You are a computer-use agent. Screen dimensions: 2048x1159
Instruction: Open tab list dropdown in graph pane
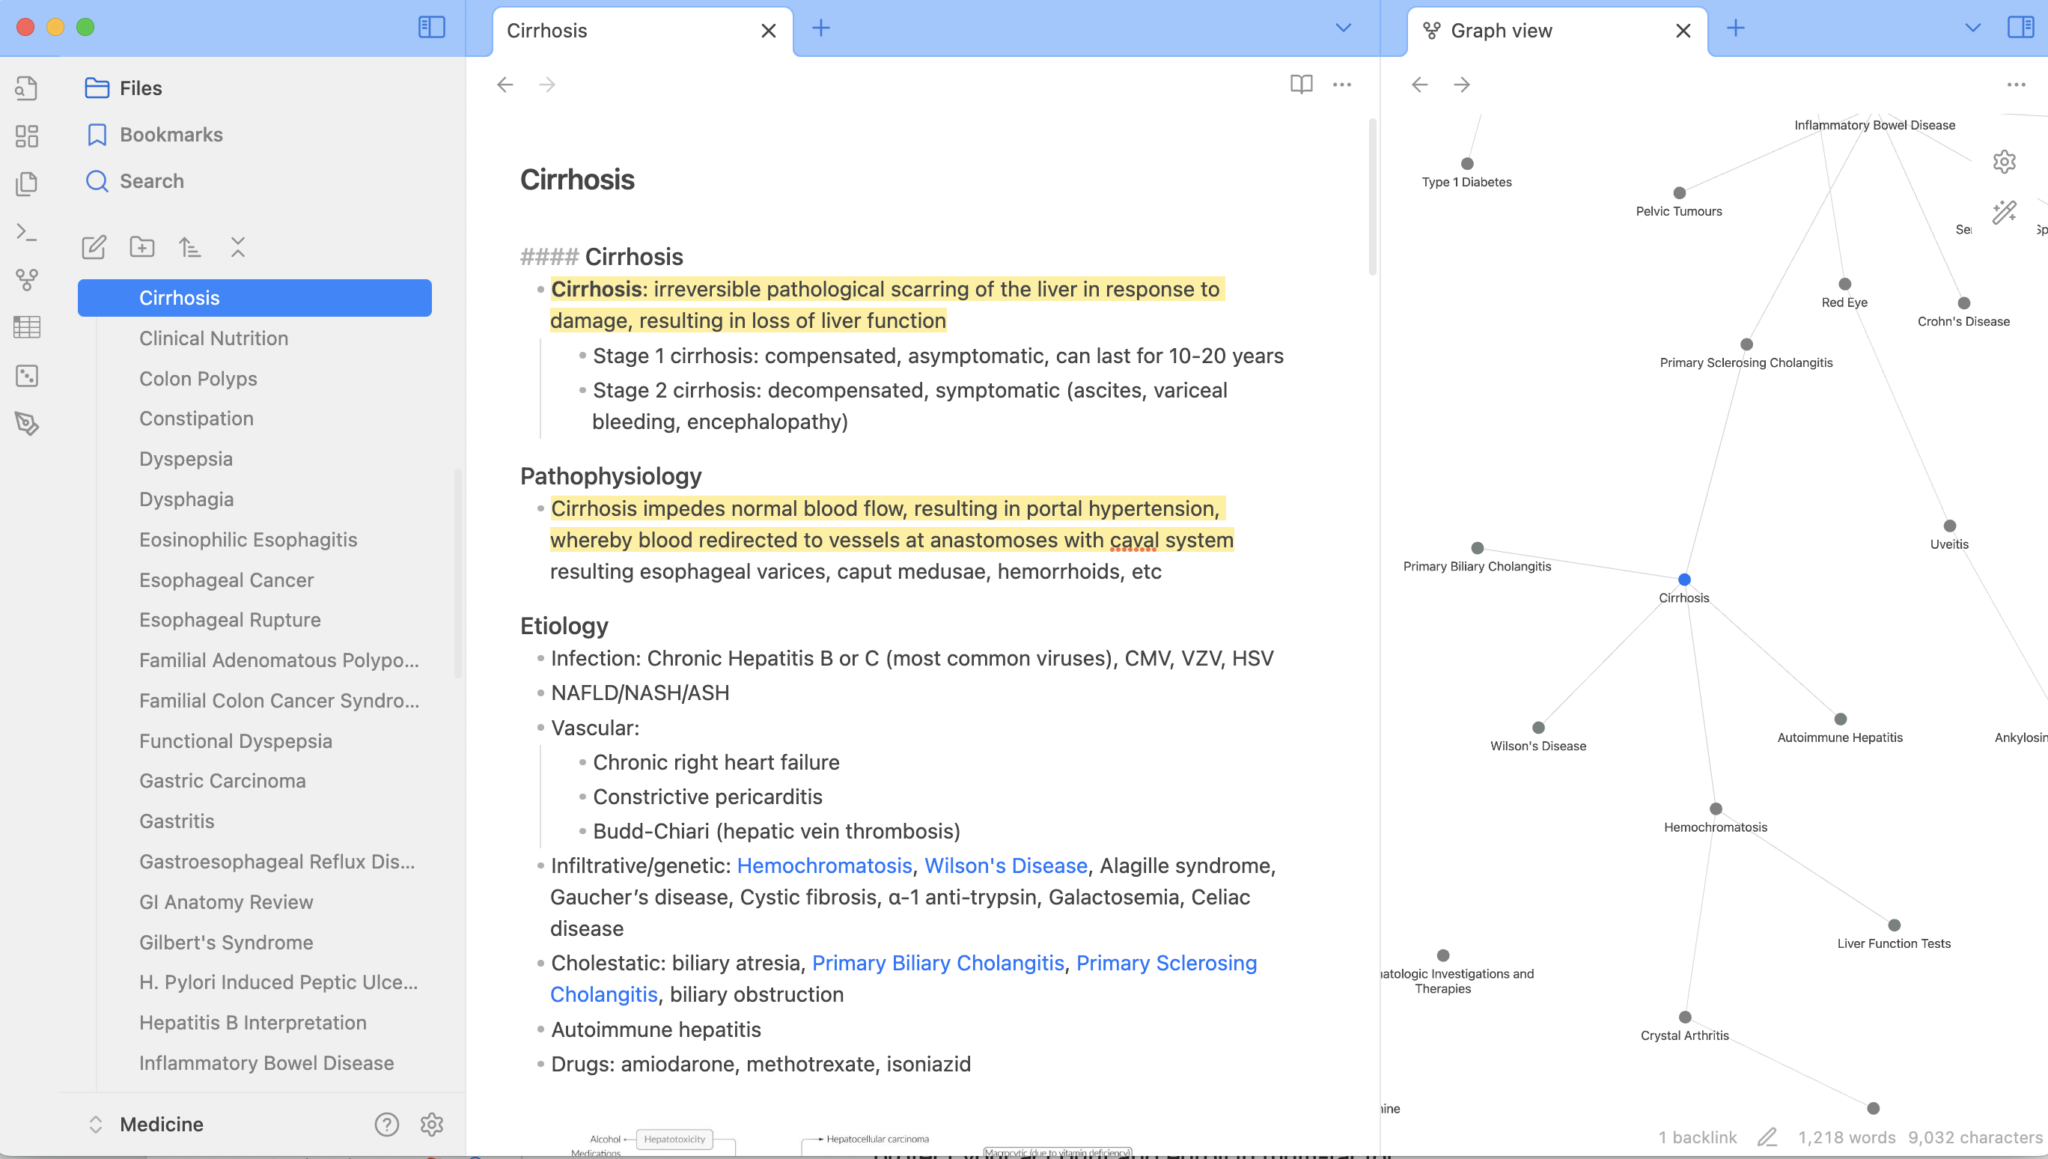point(1973,28)
